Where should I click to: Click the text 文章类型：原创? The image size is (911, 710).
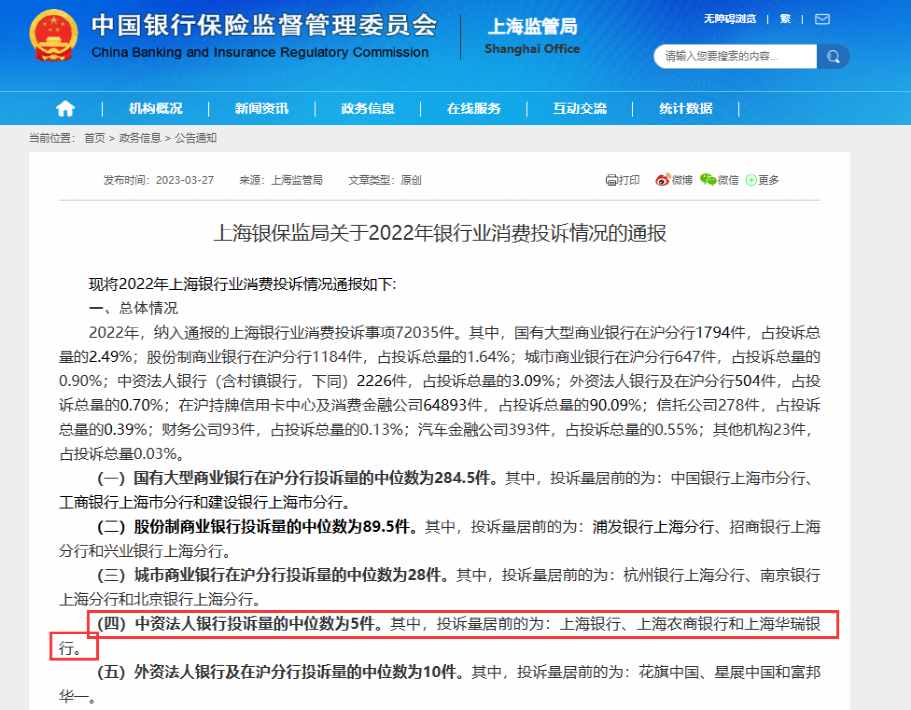tap(385, 180)
